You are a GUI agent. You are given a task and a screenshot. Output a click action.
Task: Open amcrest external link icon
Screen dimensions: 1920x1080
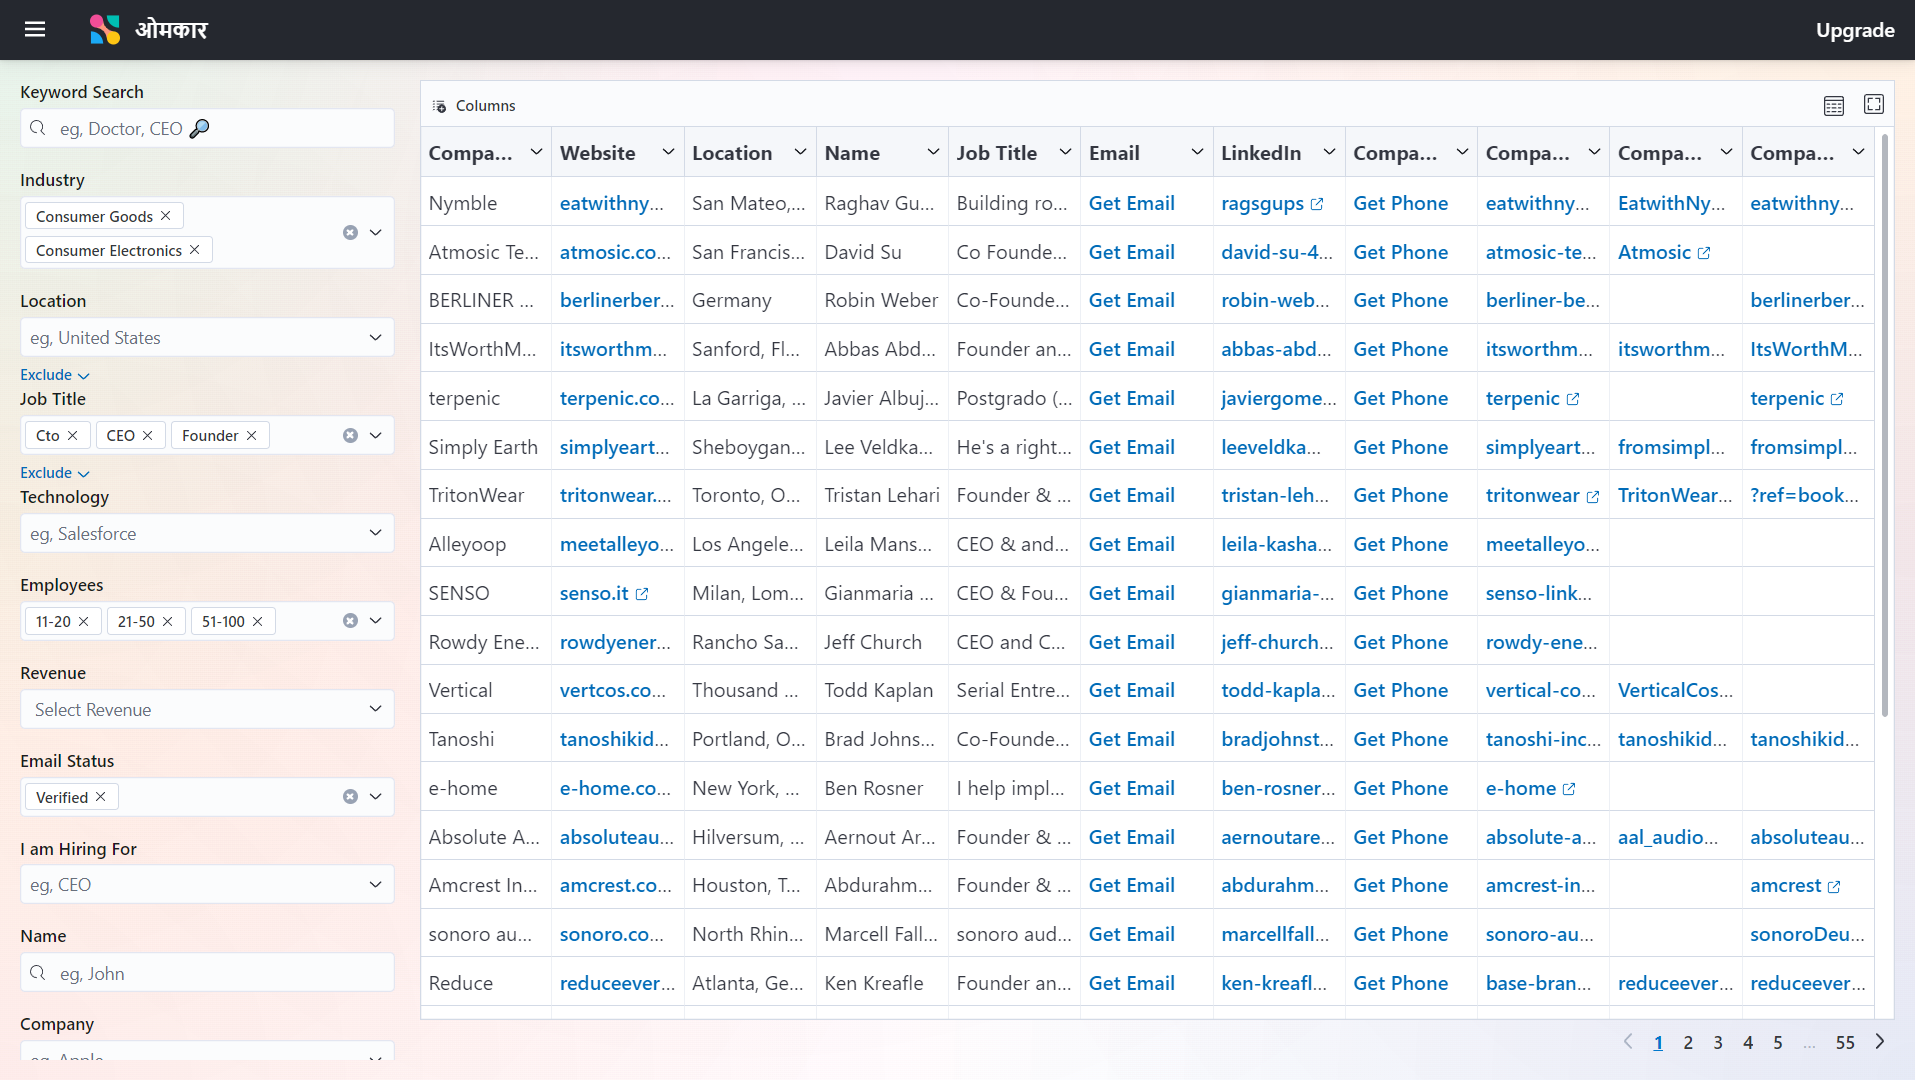tap(1834, 886)
